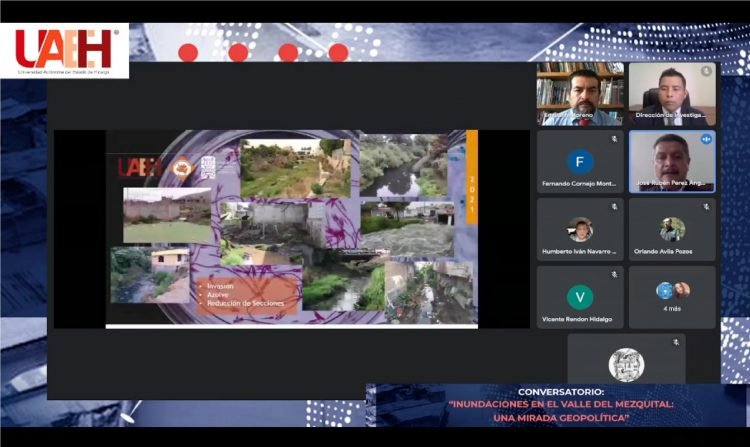Click the orange Invasión bullet list box

pos(246,294)
